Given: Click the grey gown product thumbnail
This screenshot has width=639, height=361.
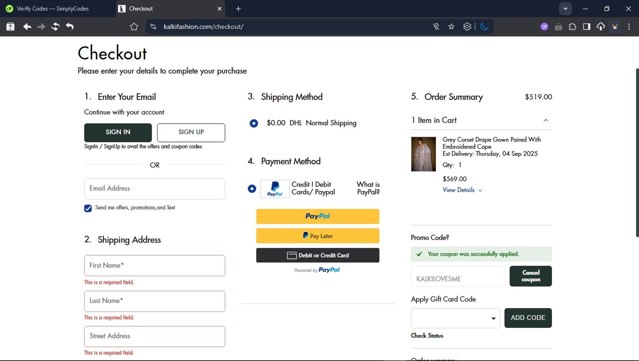Looking at the screenshot, I should pos(423,154).
